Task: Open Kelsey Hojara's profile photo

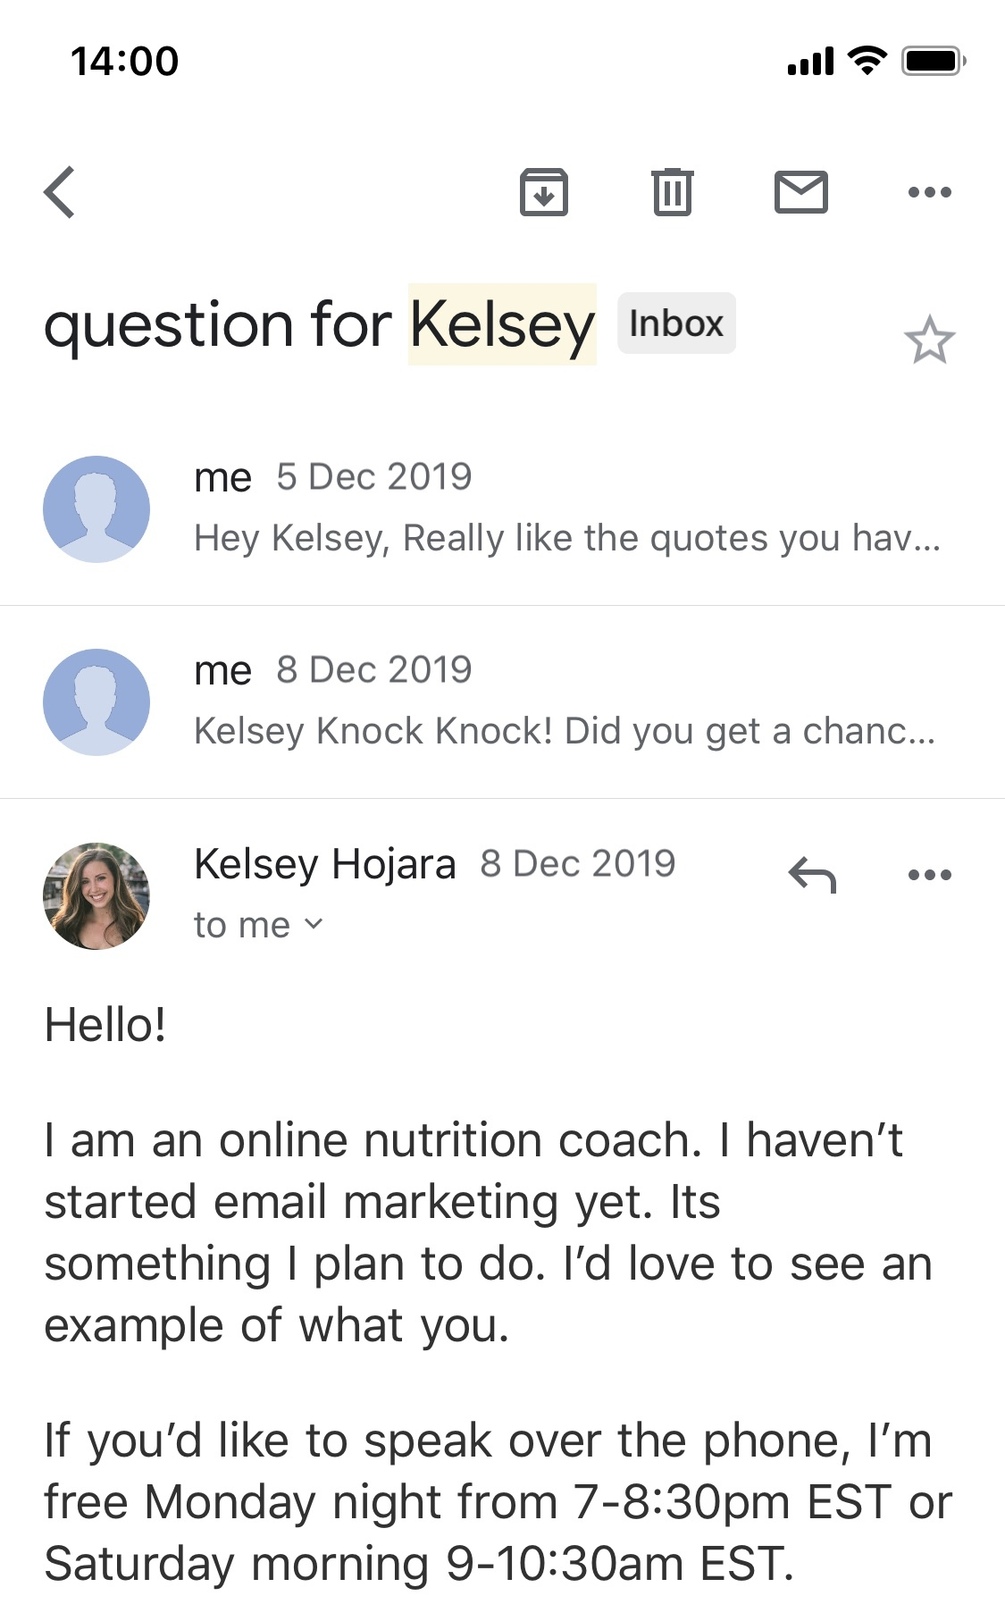Action: pos(96,895)
